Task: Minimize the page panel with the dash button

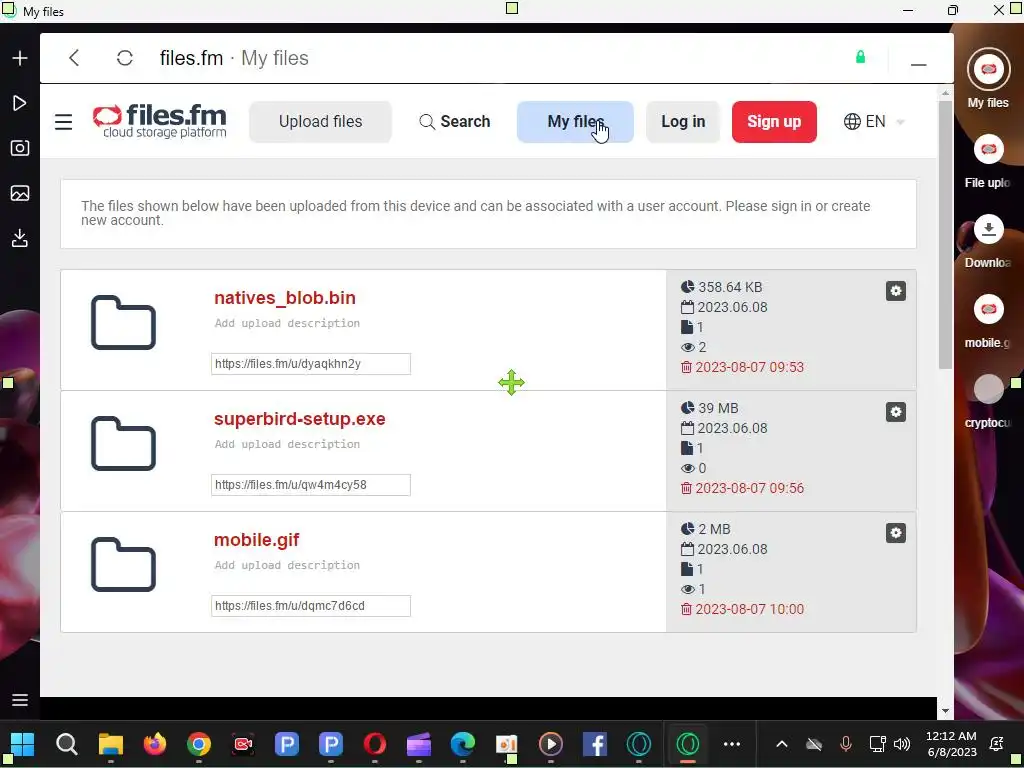Action: coord(918,65)
